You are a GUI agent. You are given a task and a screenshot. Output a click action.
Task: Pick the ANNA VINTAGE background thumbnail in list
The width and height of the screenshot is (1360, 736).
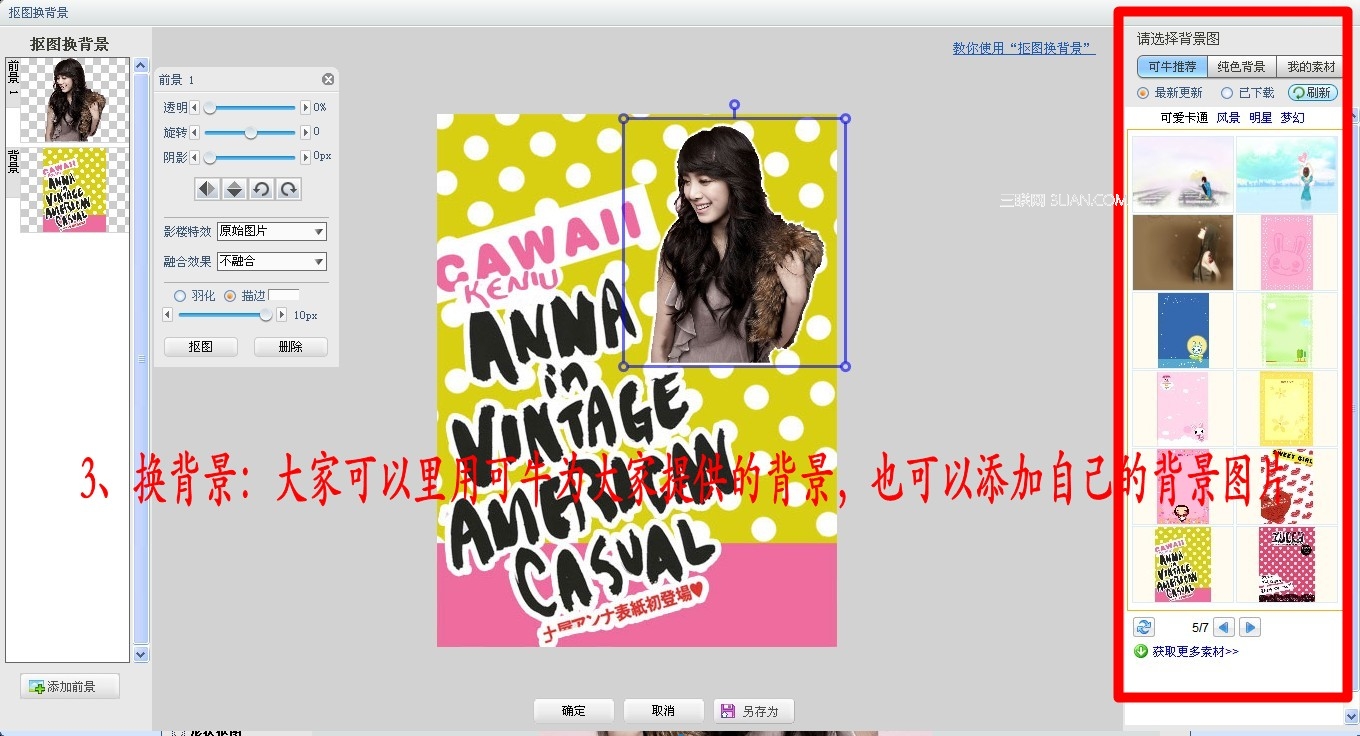(1183, 564)
